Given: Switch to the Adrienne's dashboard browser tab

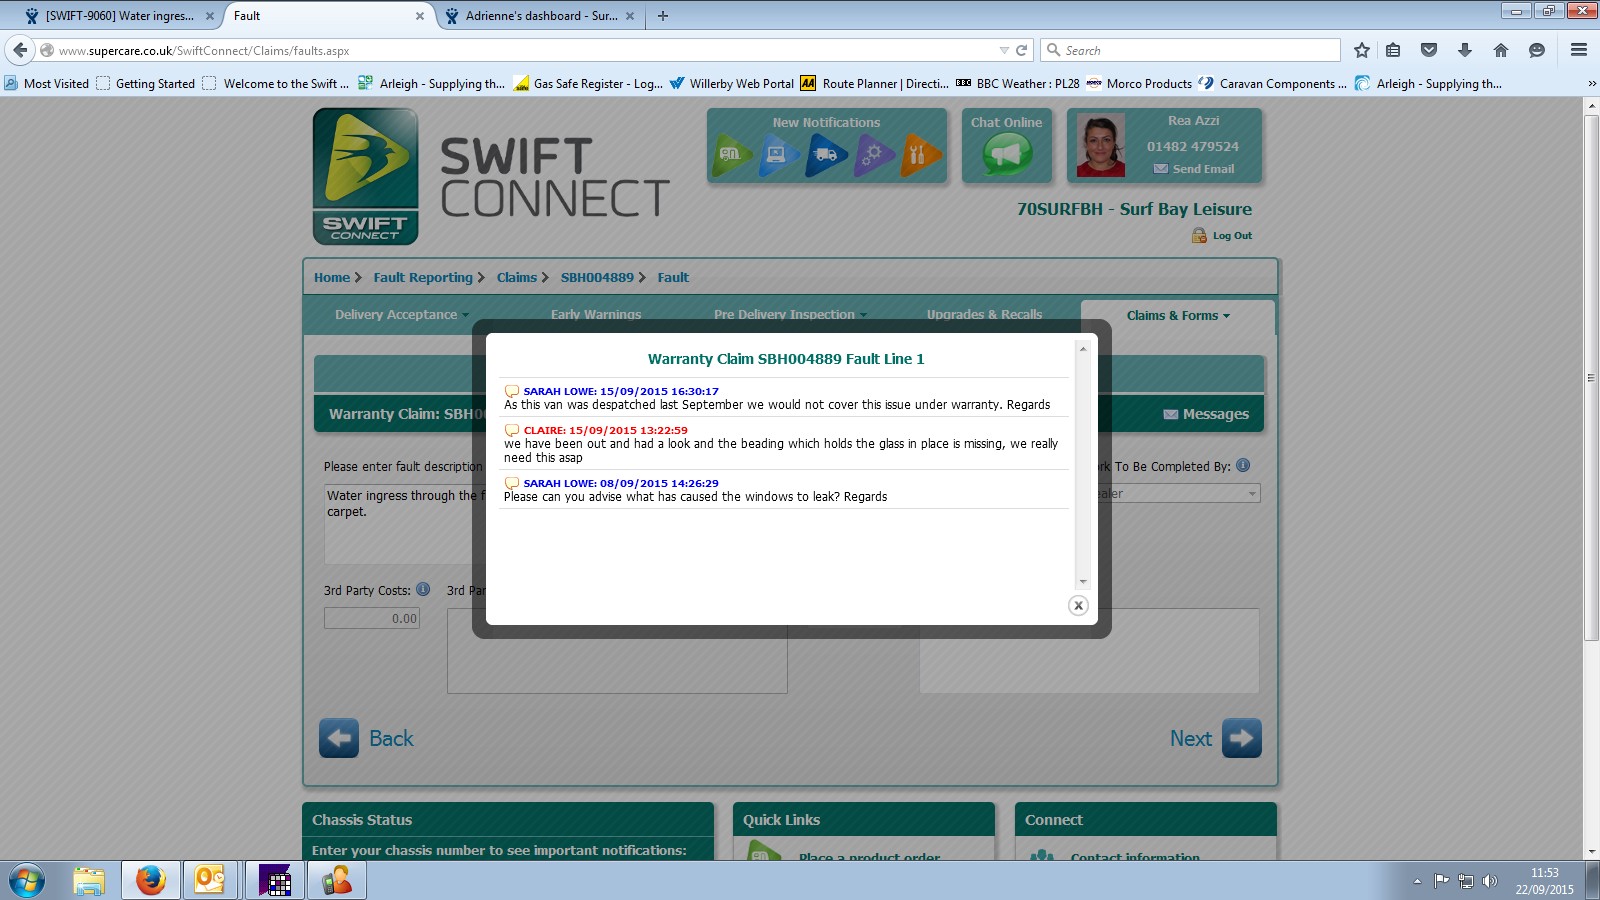Looking at the screenshot, I should 541,16.
